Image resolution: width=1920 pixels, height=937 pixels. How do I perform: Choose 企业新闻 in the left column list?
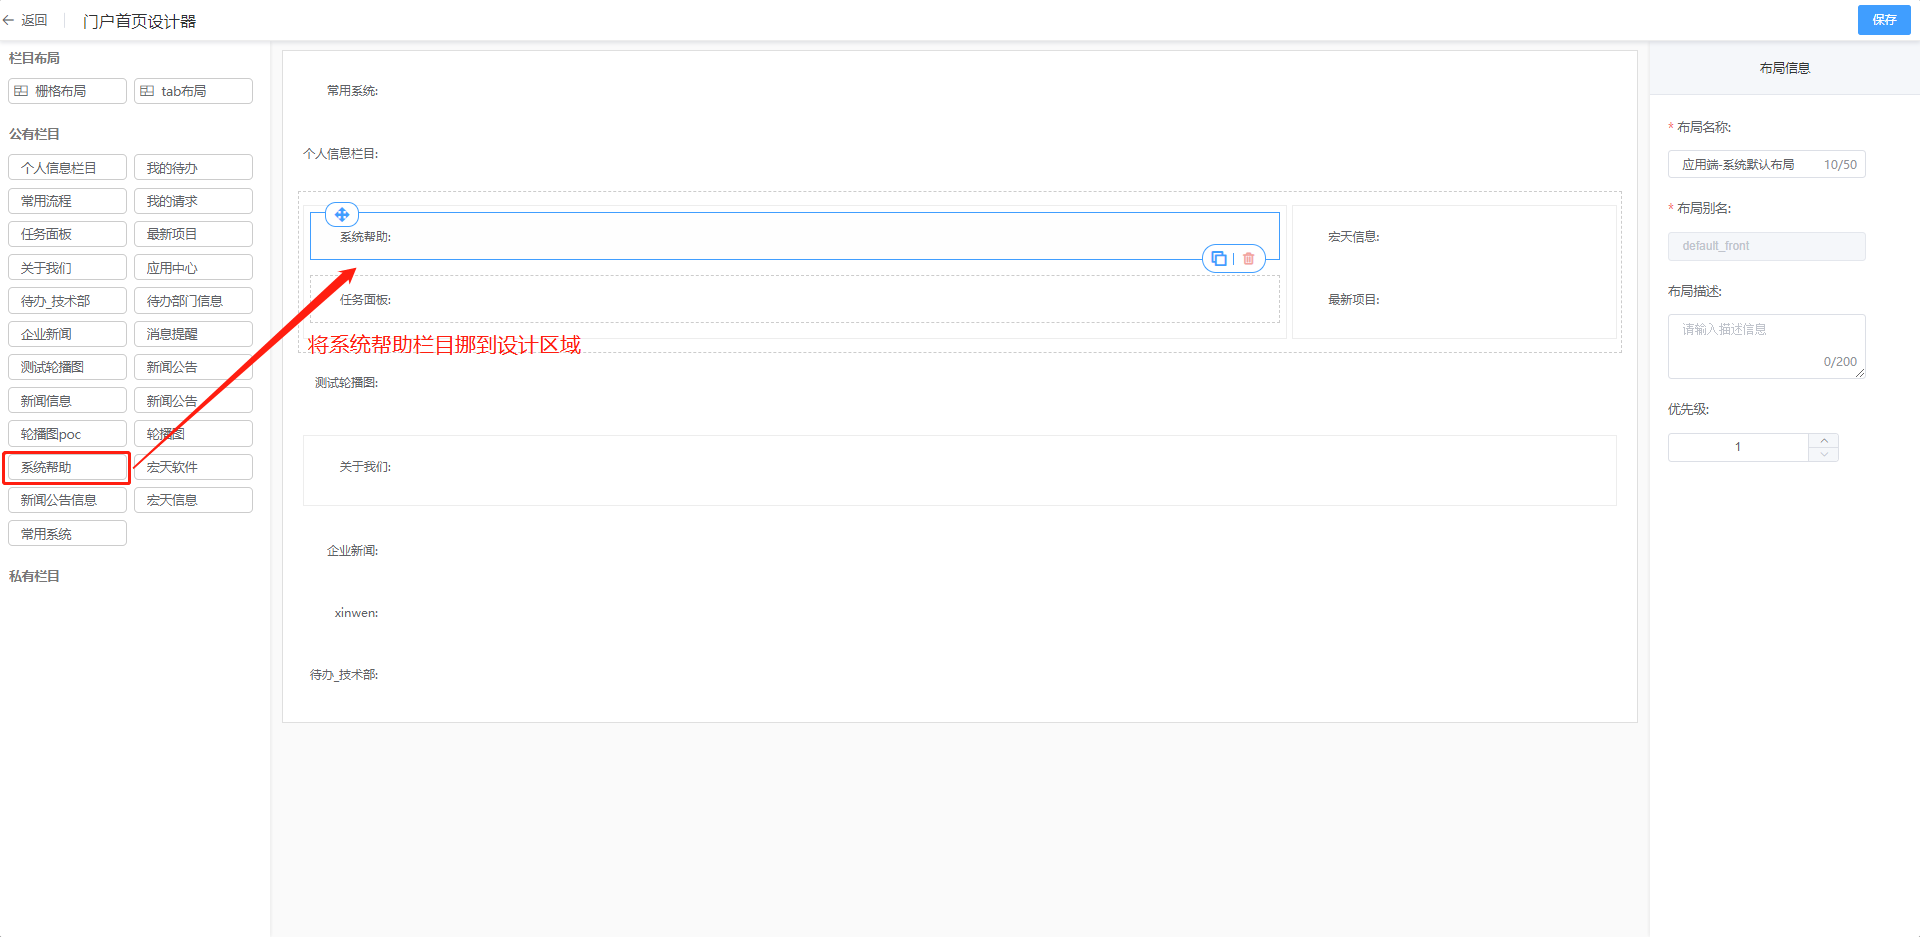pos(67,334)
